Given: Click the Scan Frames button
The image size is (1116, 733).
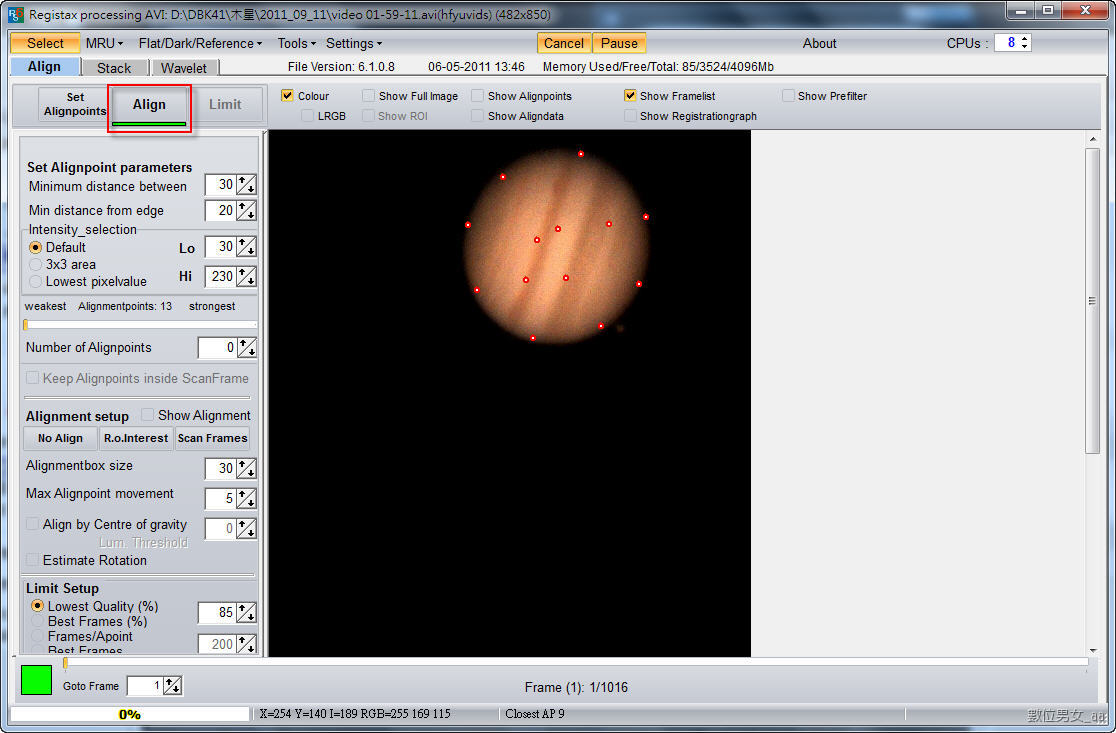Looking at the screenshot, I should tap(212, 438).
